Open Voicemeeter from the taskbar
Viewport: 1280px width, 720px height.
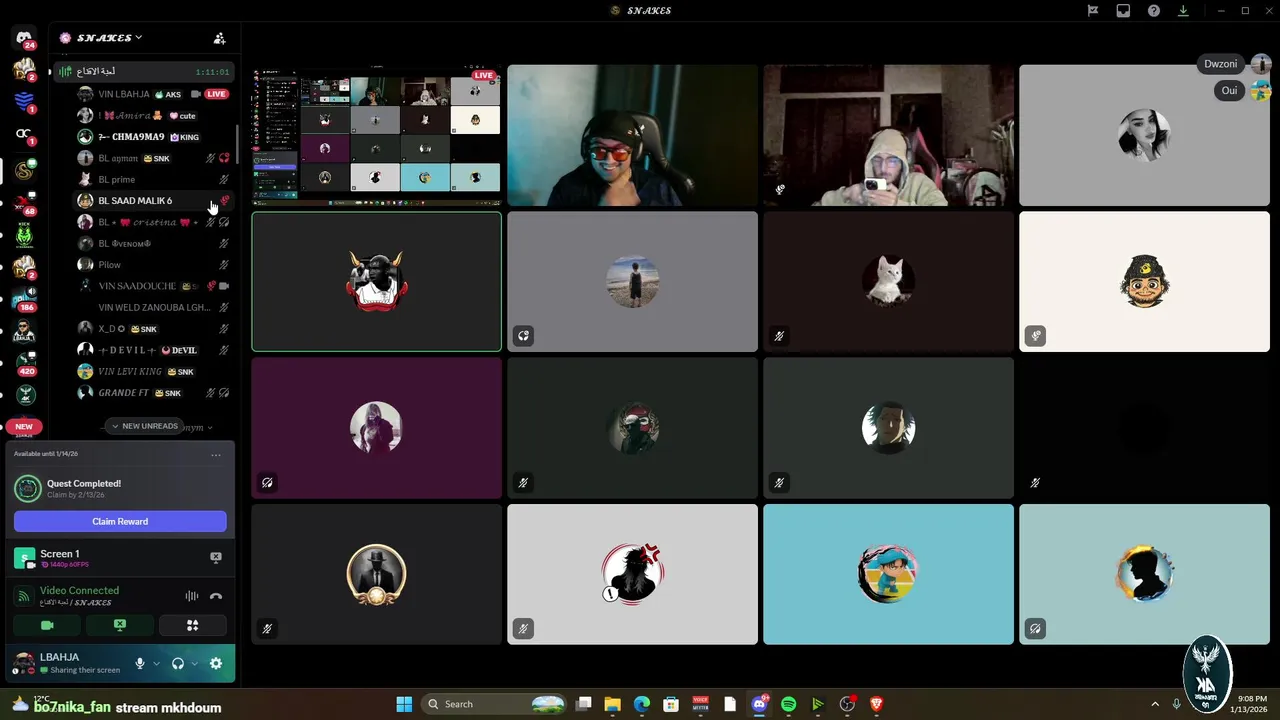click(x=701, y=704)
